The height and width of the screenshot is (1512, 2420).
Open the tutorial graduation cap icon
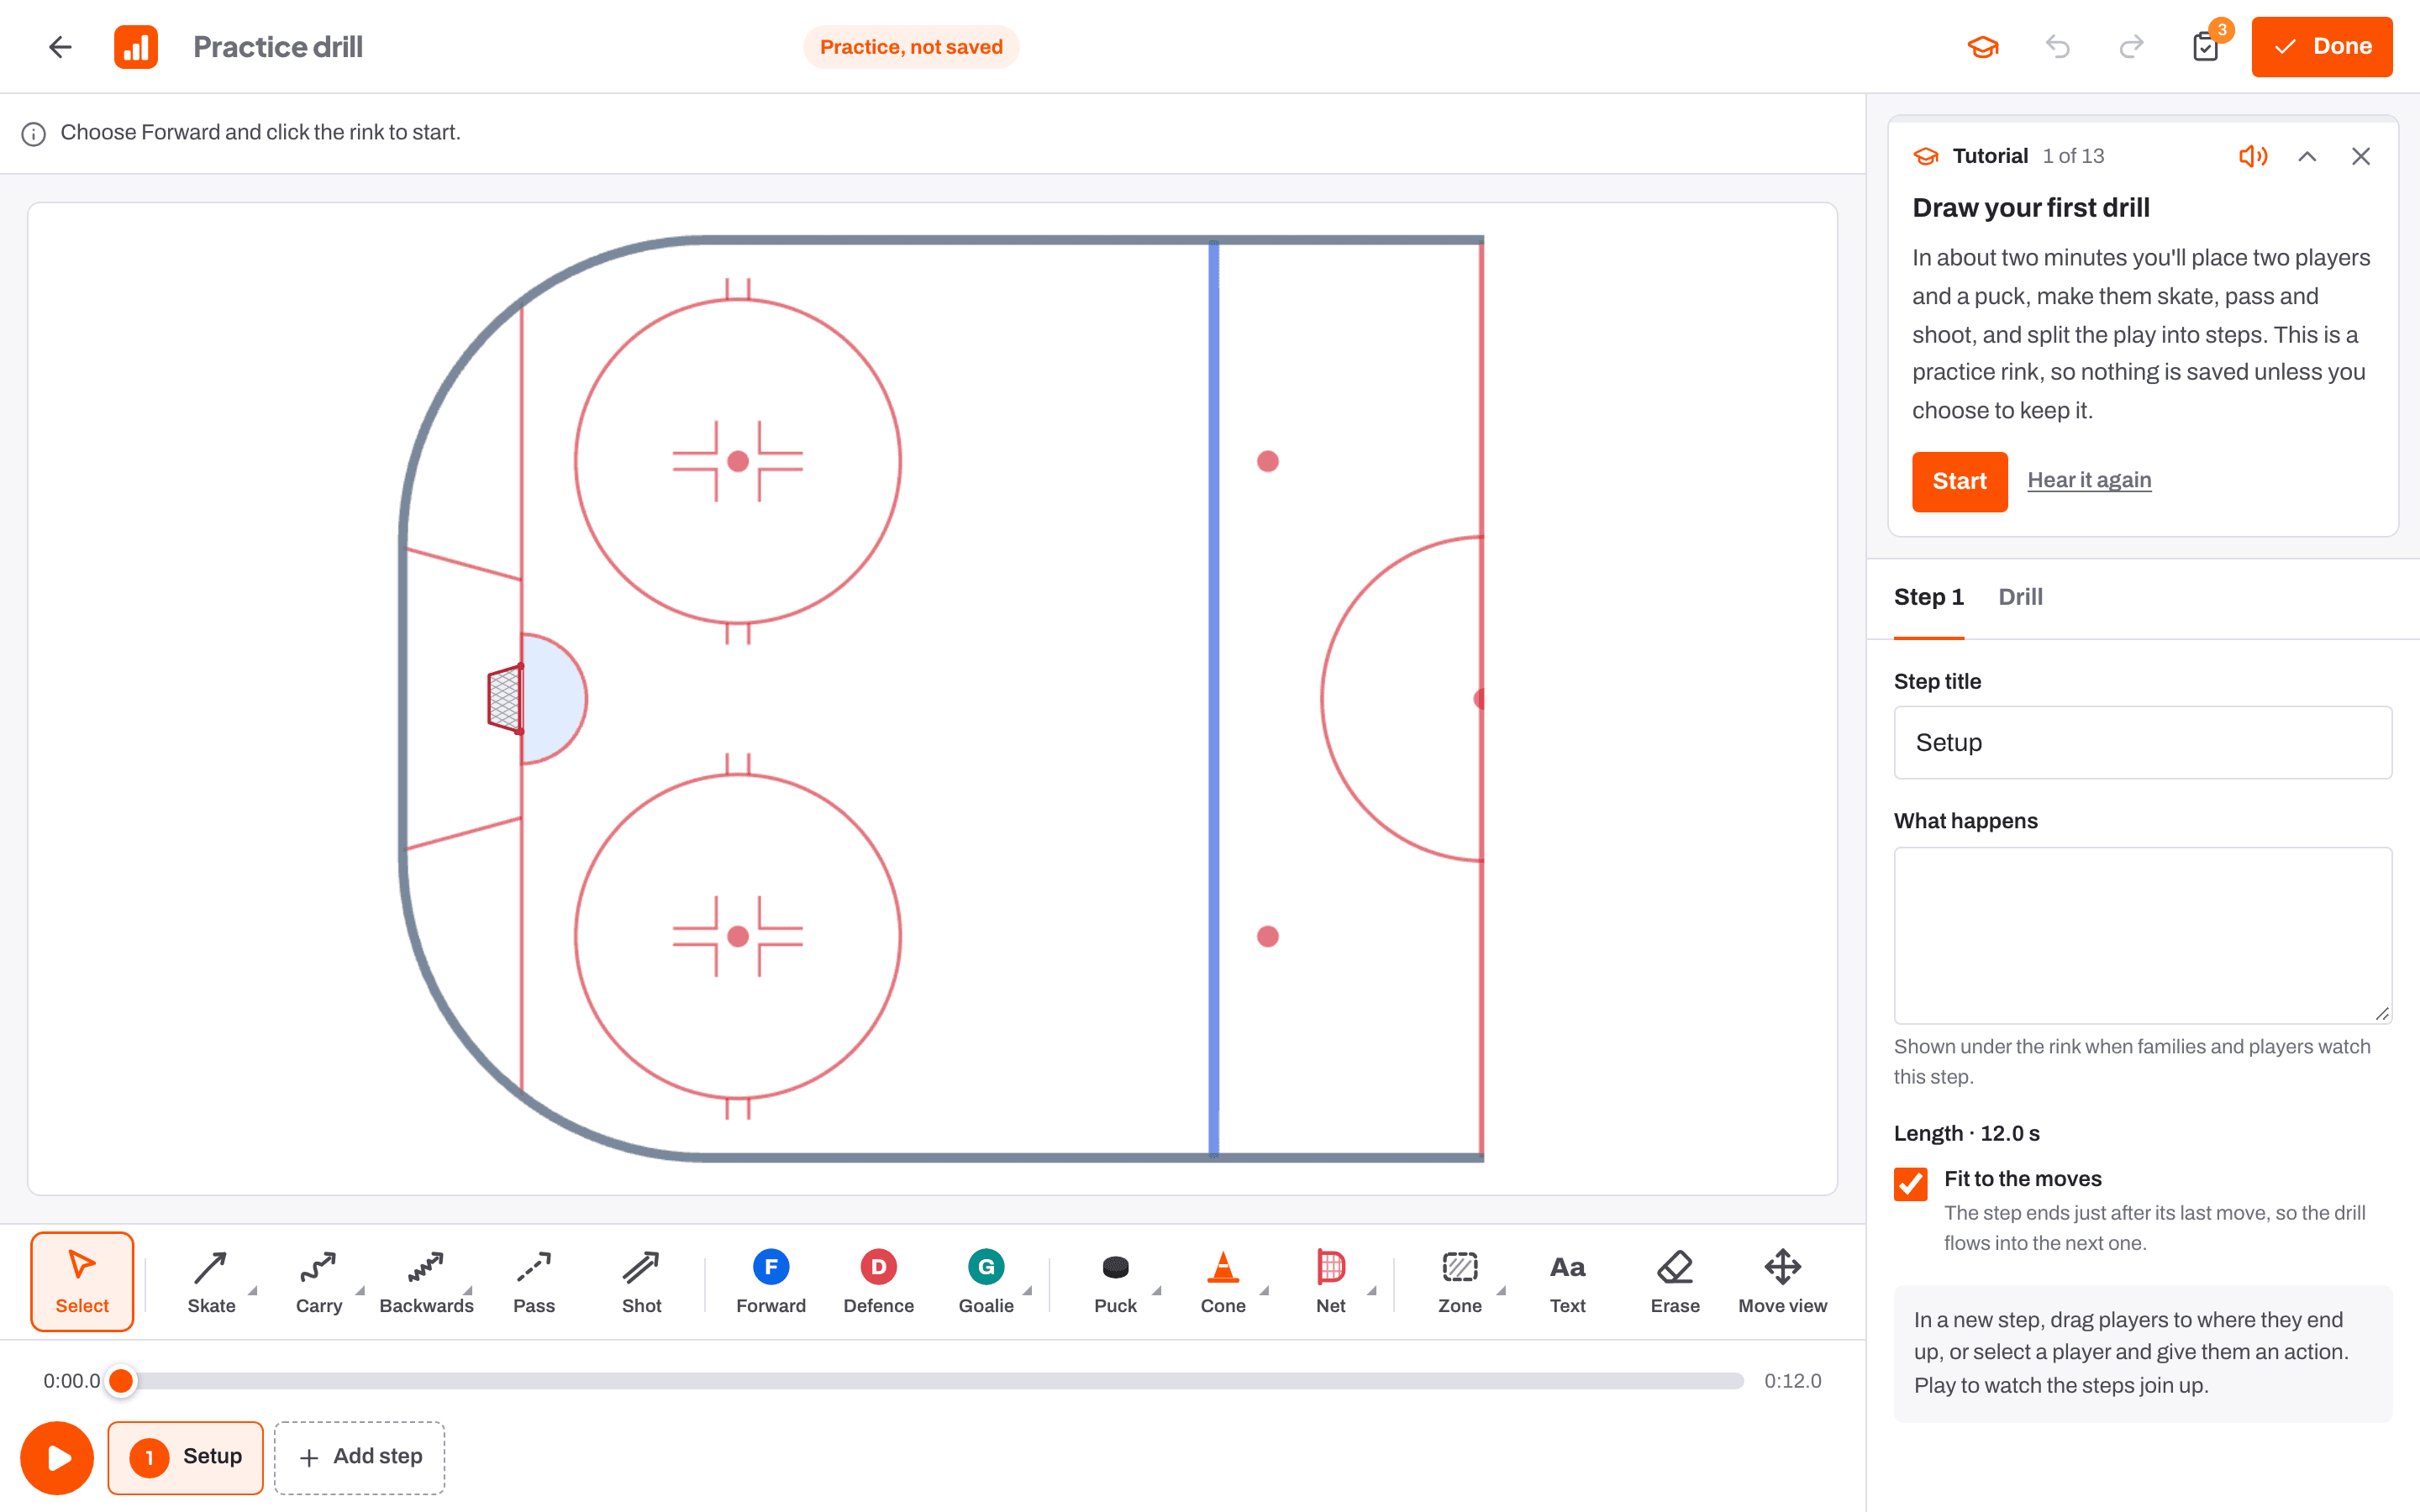[1983, 46]
